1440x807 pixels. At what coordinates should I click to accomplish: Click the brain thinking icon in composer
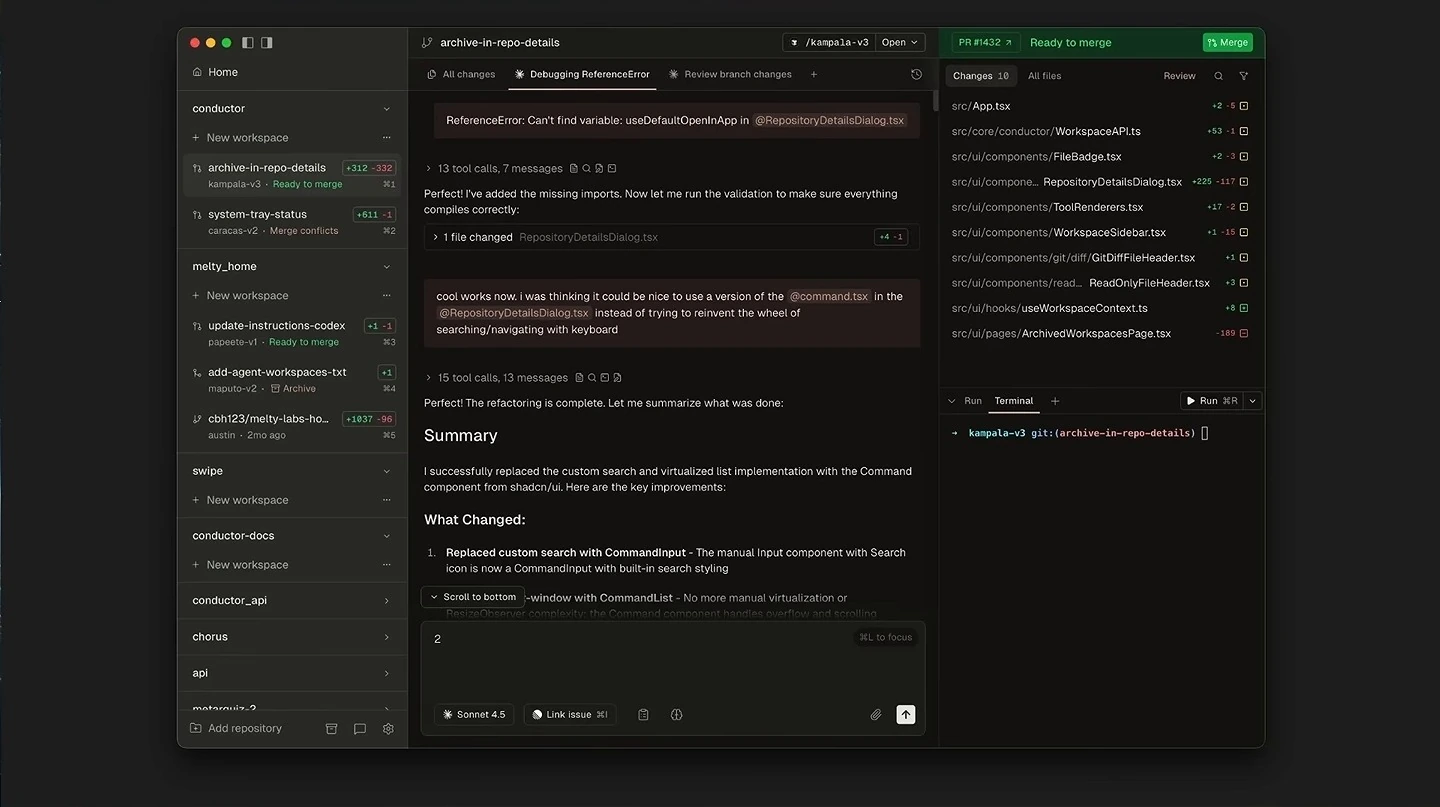coord(676,714)
